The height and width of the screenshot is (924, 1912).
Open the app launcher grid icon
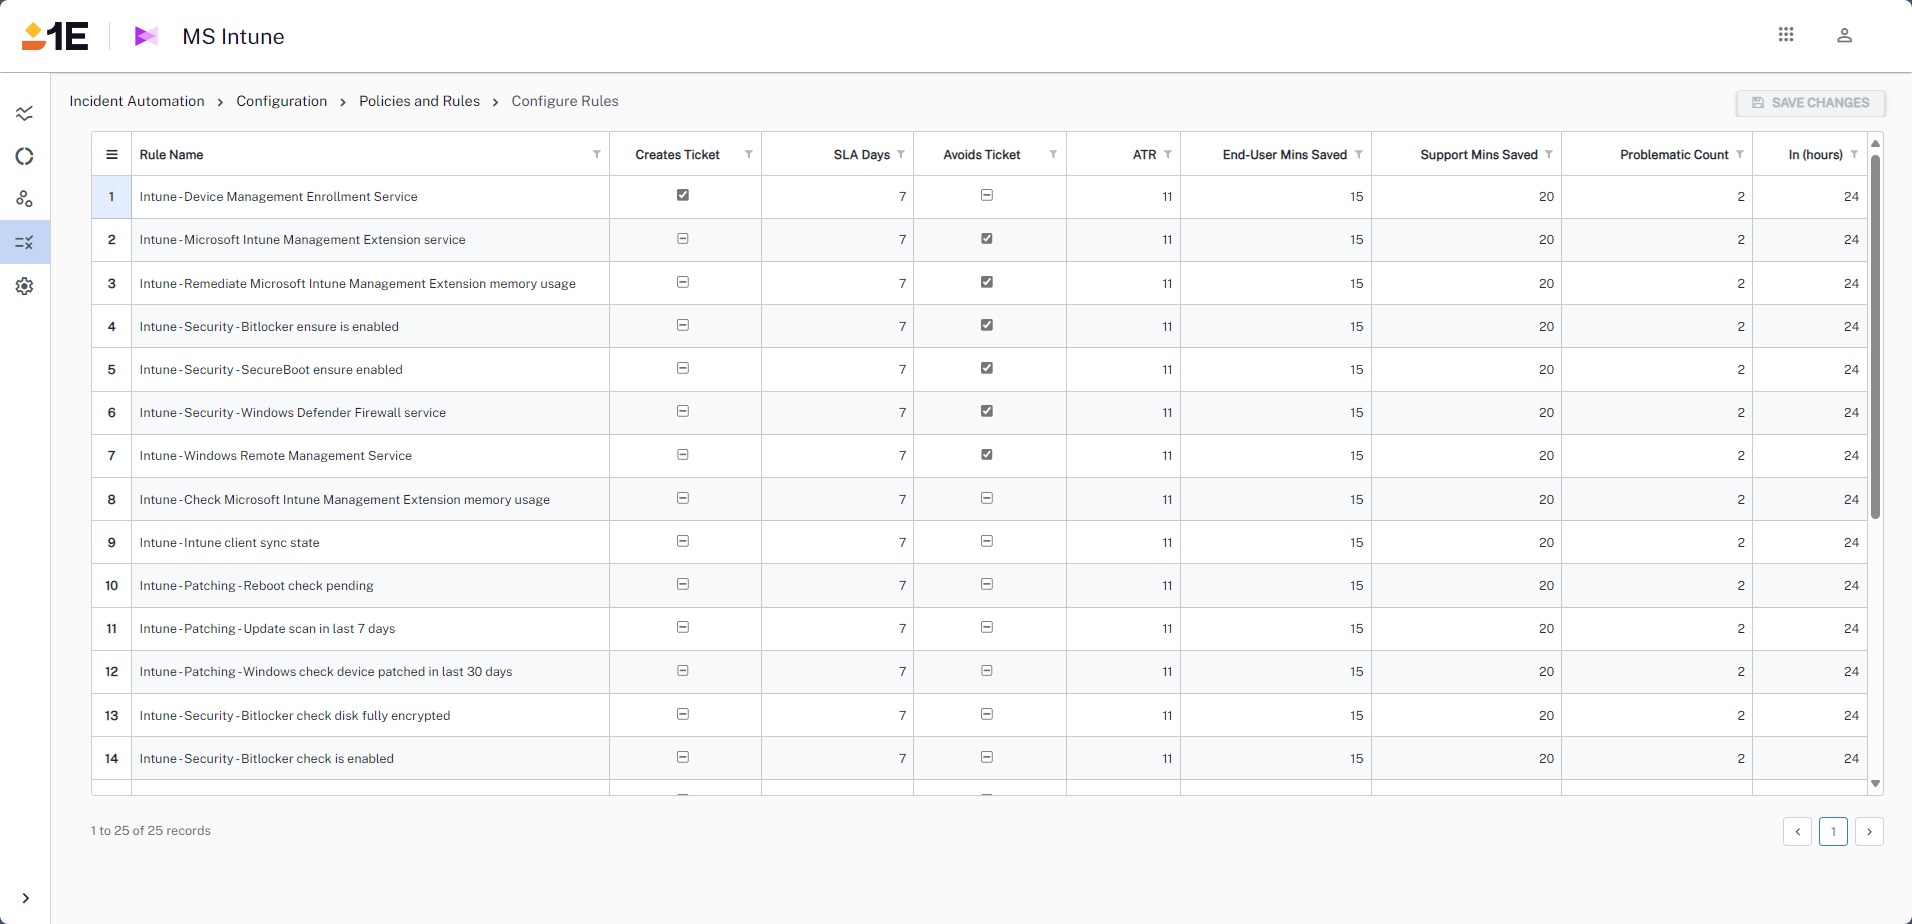pos(1786,35)
